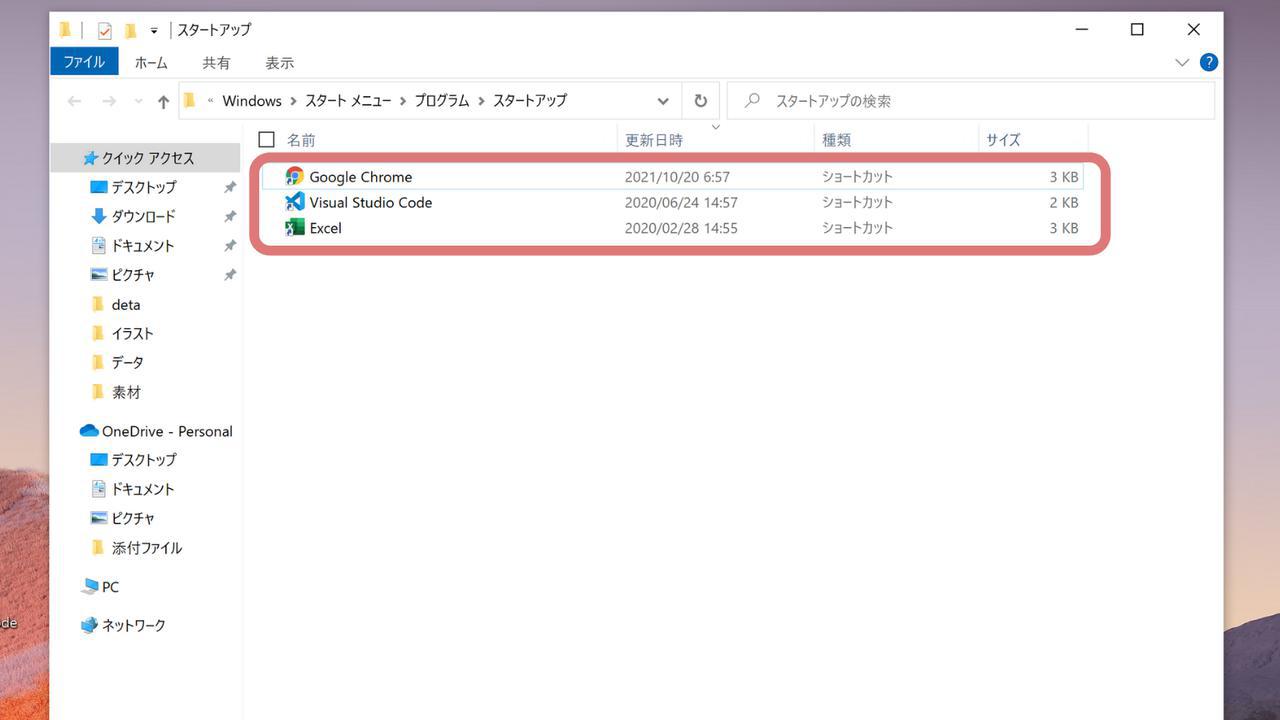The image size is (1280, 720).
Task: Expand the chevron after Windows in path
Action: point(293,101)
